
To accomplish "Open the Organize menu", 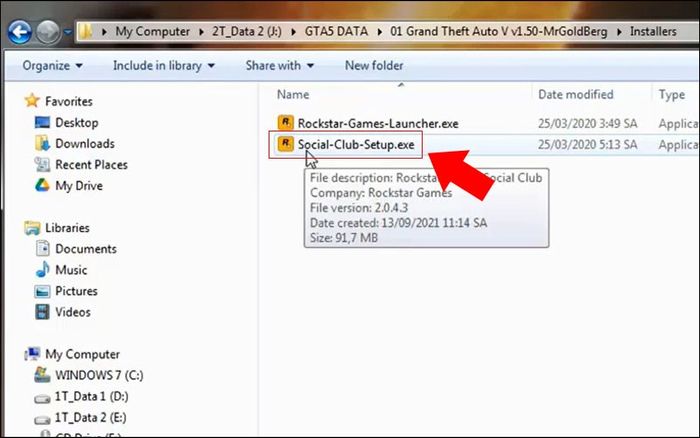I will (53, 66).
